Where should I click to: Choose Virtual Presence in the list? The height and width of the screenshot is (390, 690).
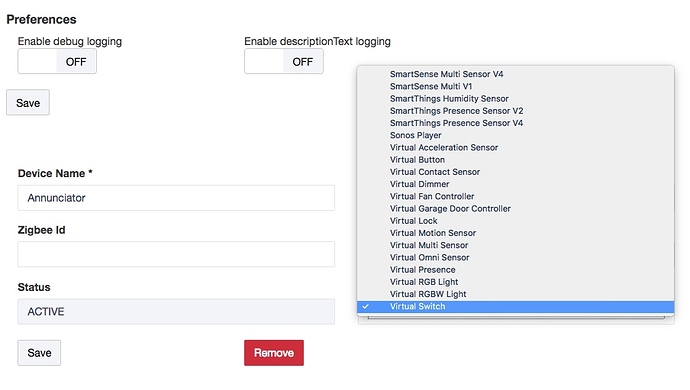pos(515,269)
